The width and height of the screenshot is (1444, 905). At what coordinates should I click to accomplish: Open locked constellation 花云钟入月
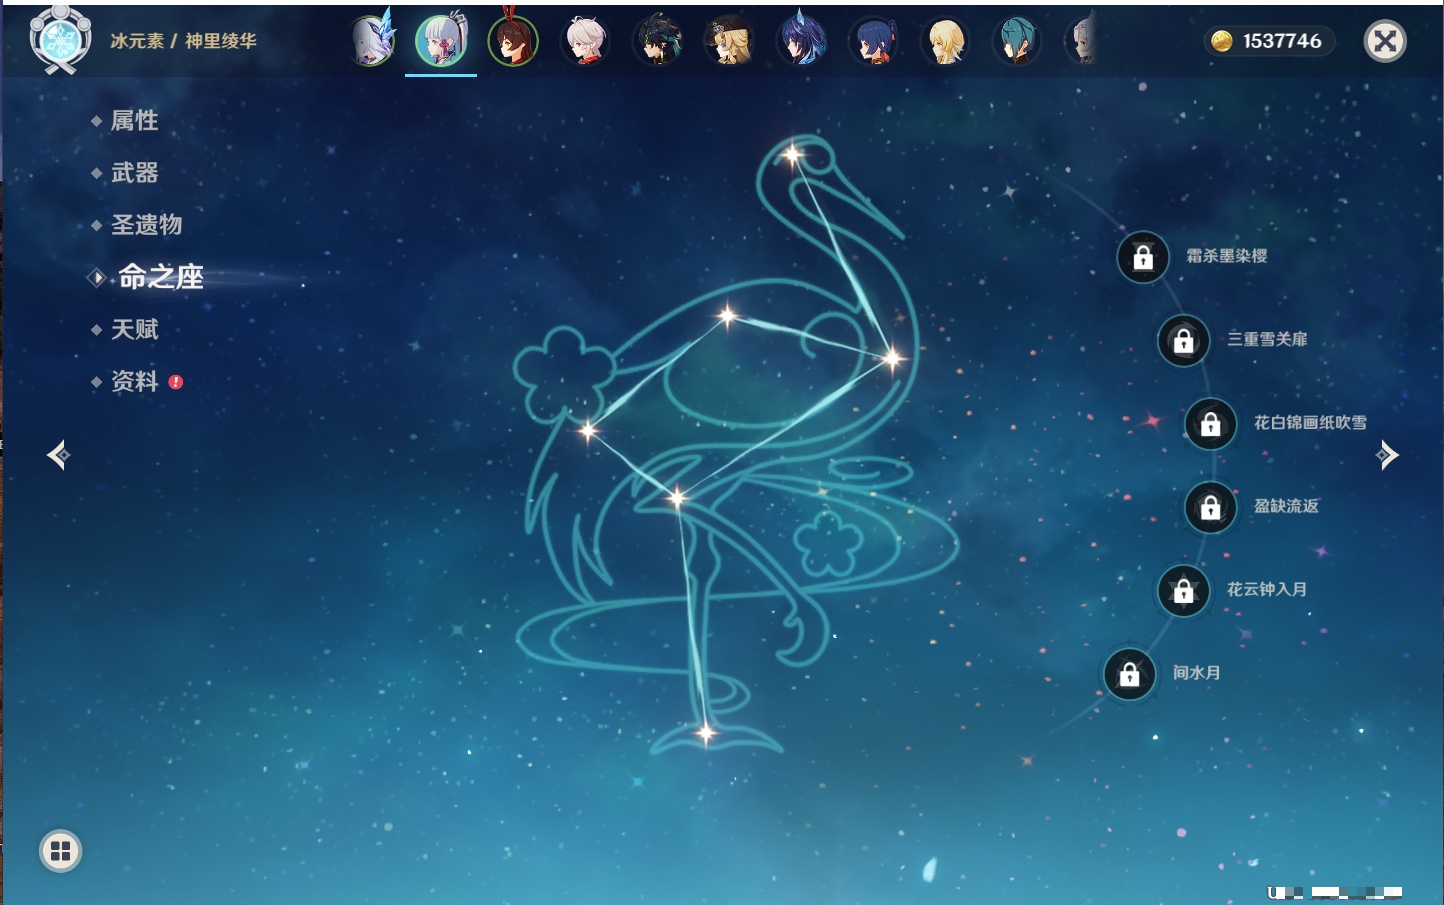click(x=1184, y=590)
